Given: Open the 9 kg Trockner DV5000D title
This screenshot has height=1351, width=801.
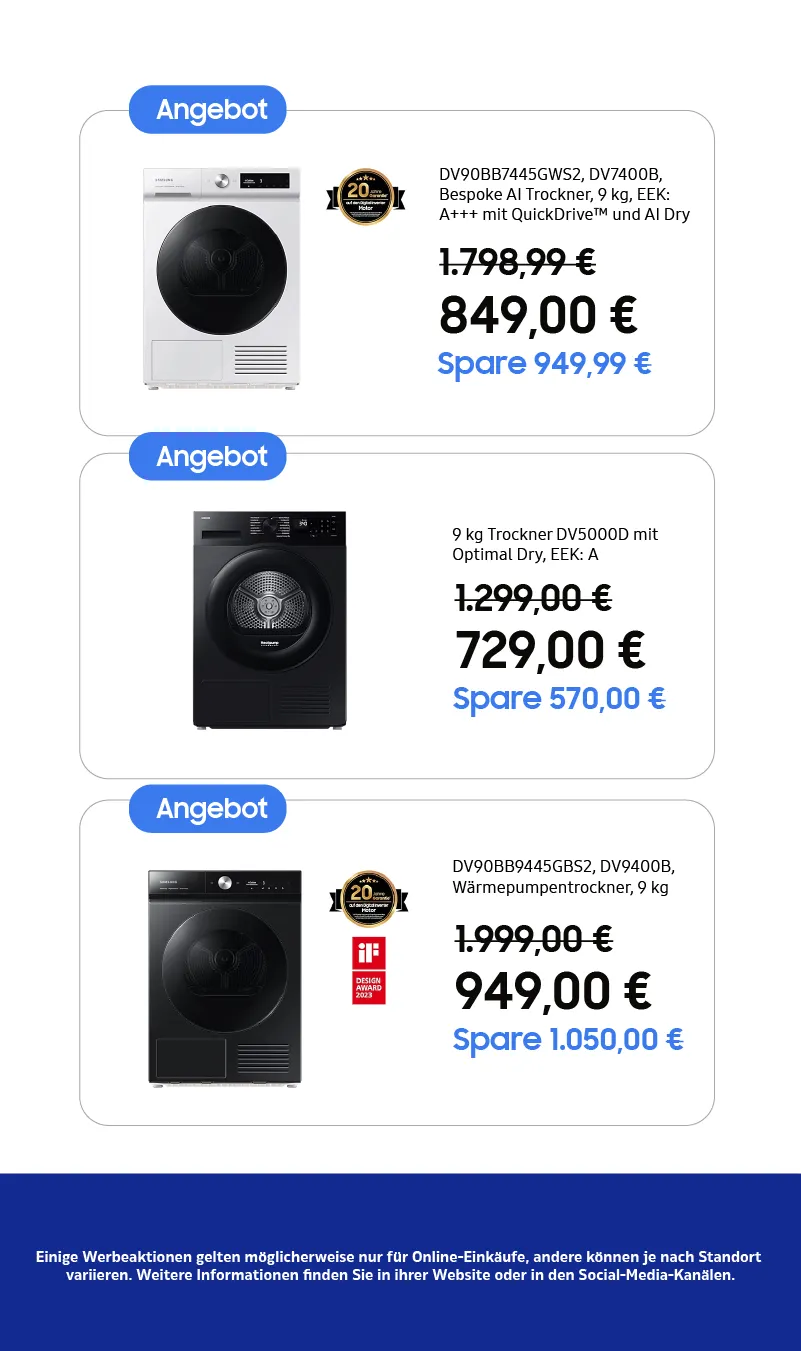Looking at the screenshot, I should coord(555,544).
